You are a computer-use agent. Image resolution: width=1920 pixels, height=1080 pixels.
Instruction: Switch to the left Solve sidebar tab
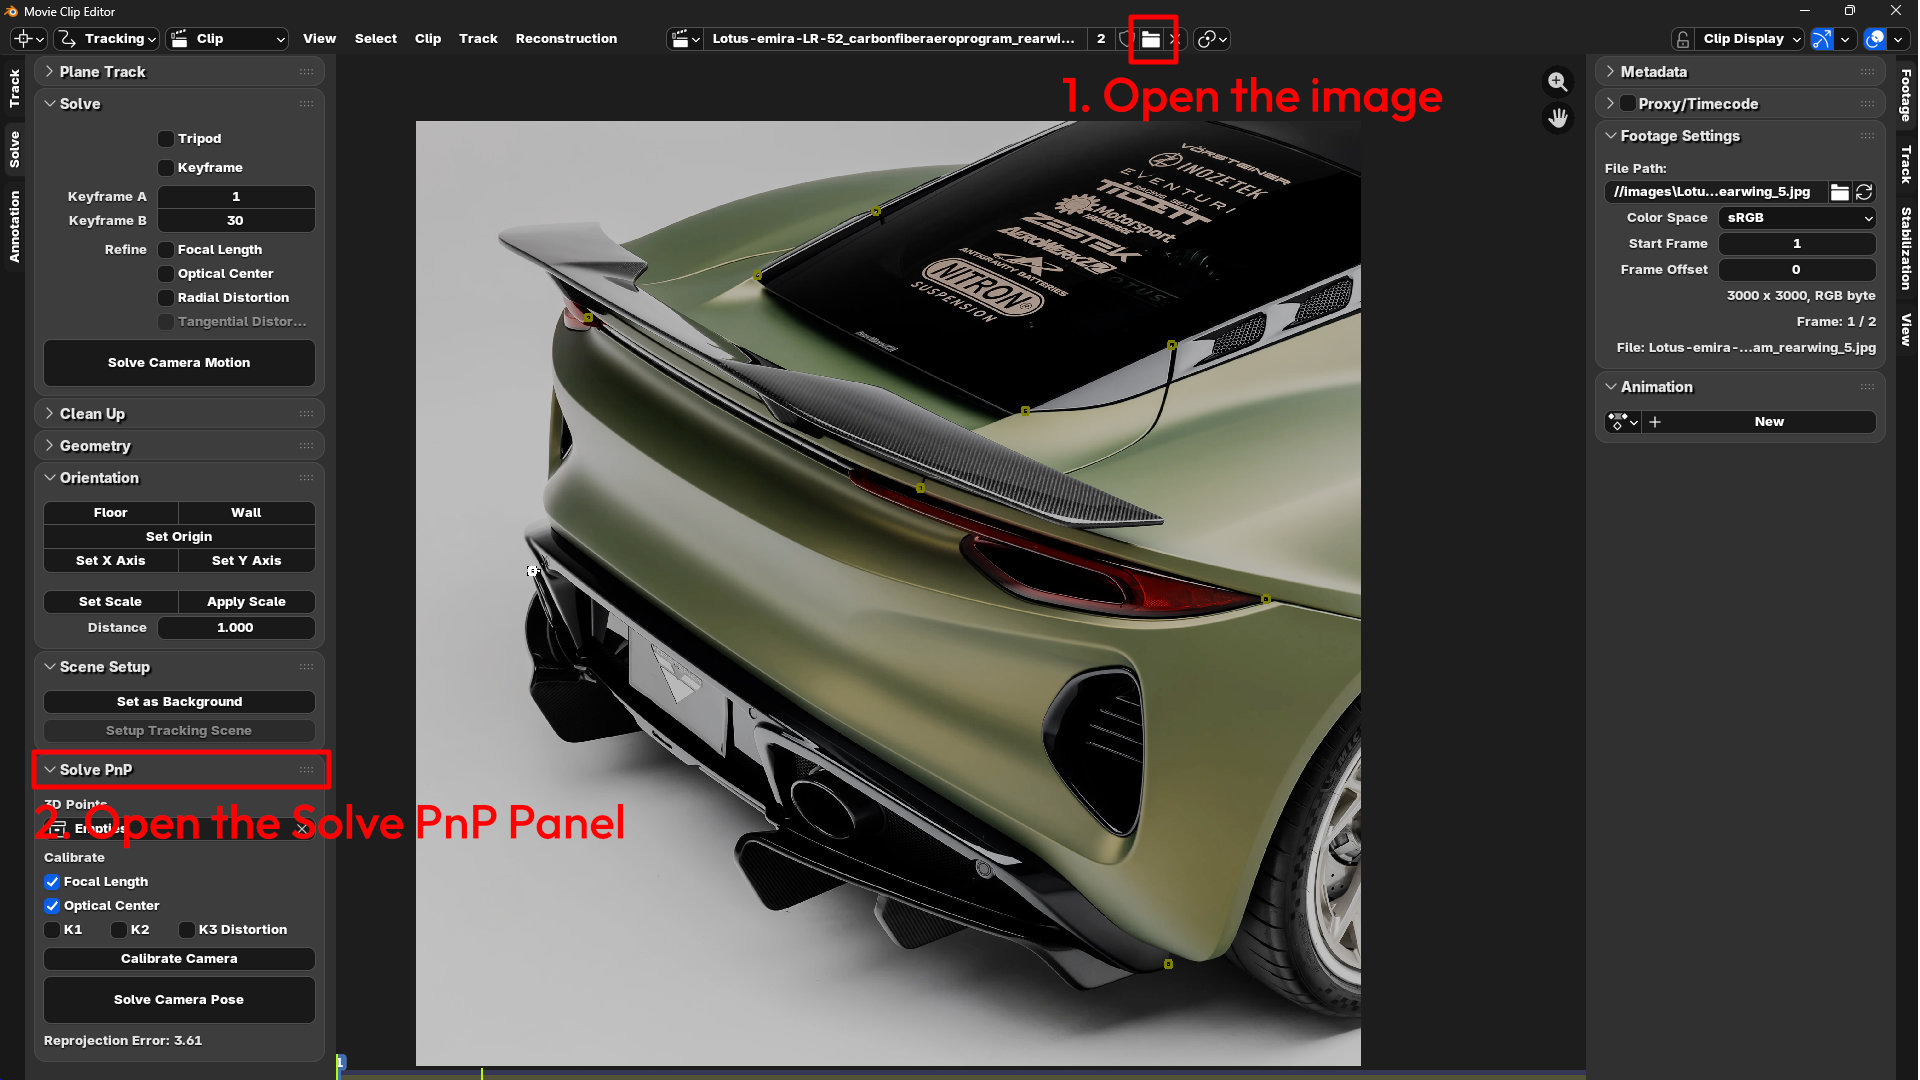(14, 149)
